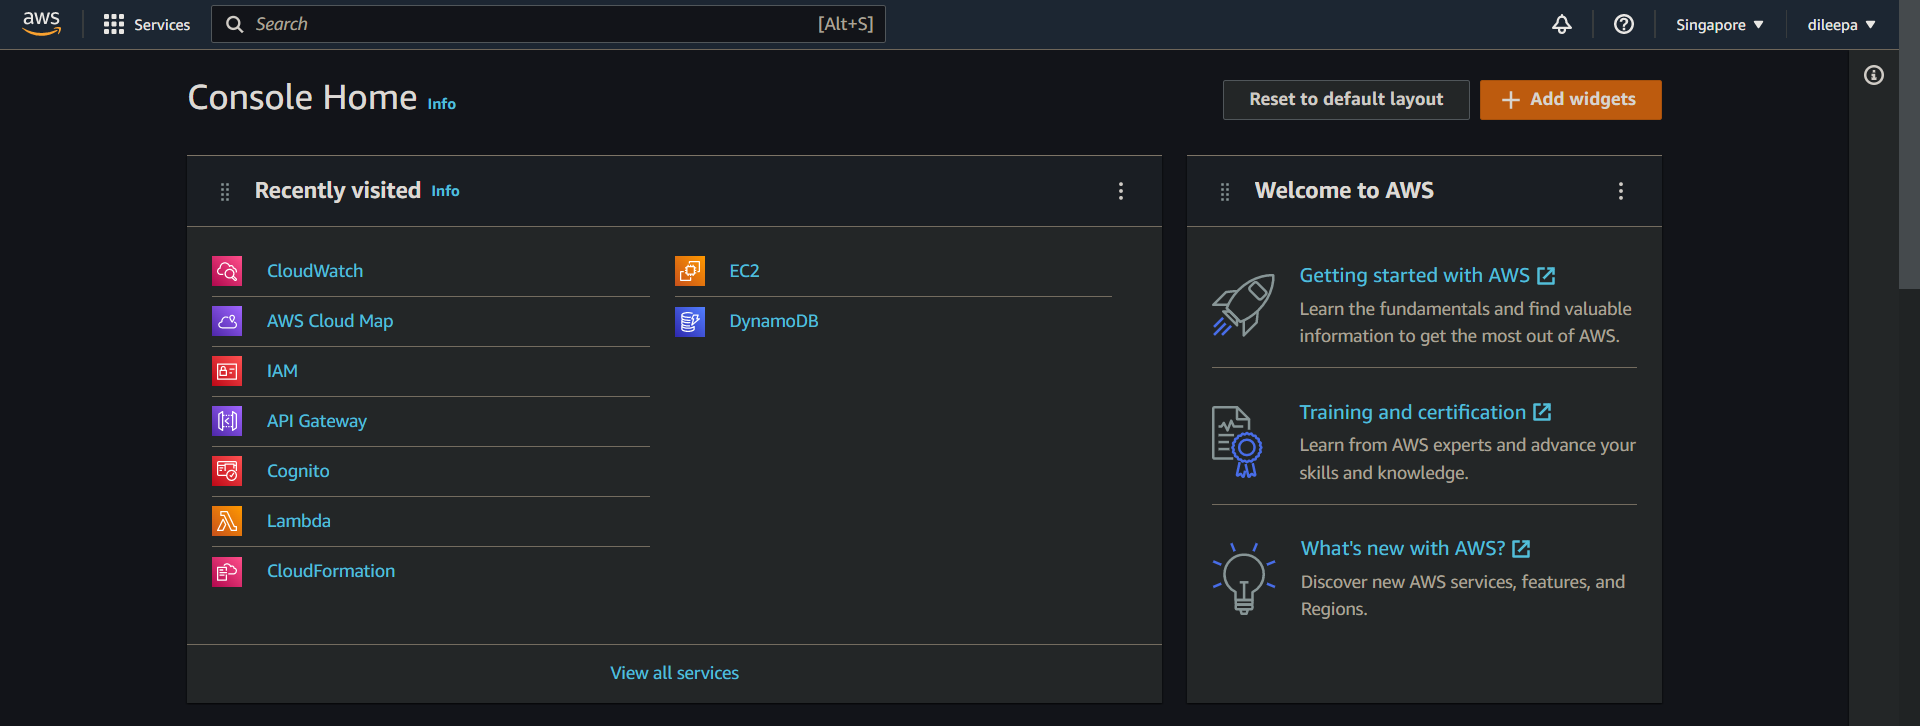This screenshot has height=726, width=1920.
Task: Open the DynamoDB link
Action: 774,321
